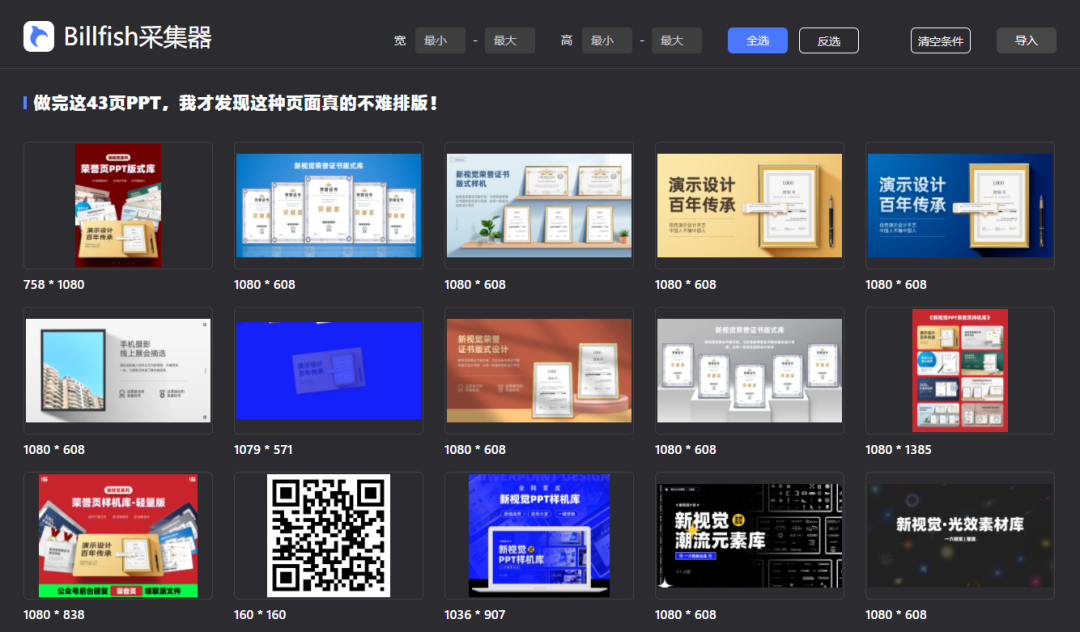The height and width of the screenshot is (632, 1080).
Task: Click the 758 * 1080 size label
Action: pyautogui.click(x=54, y=284)
